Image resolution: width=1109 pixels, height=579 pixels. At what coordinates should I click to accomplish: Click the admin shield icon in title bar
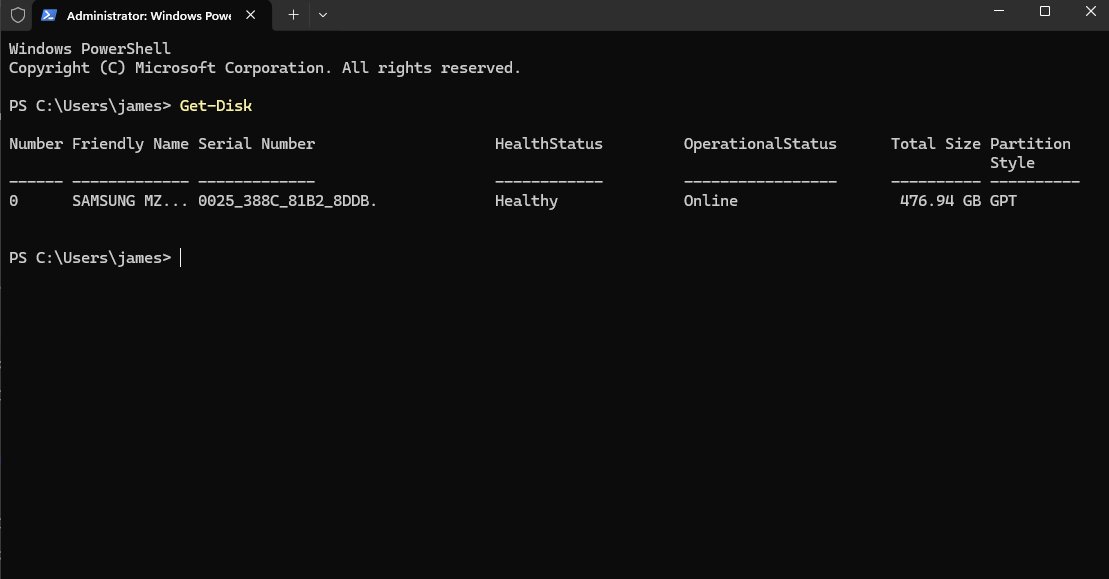(18, 15)
